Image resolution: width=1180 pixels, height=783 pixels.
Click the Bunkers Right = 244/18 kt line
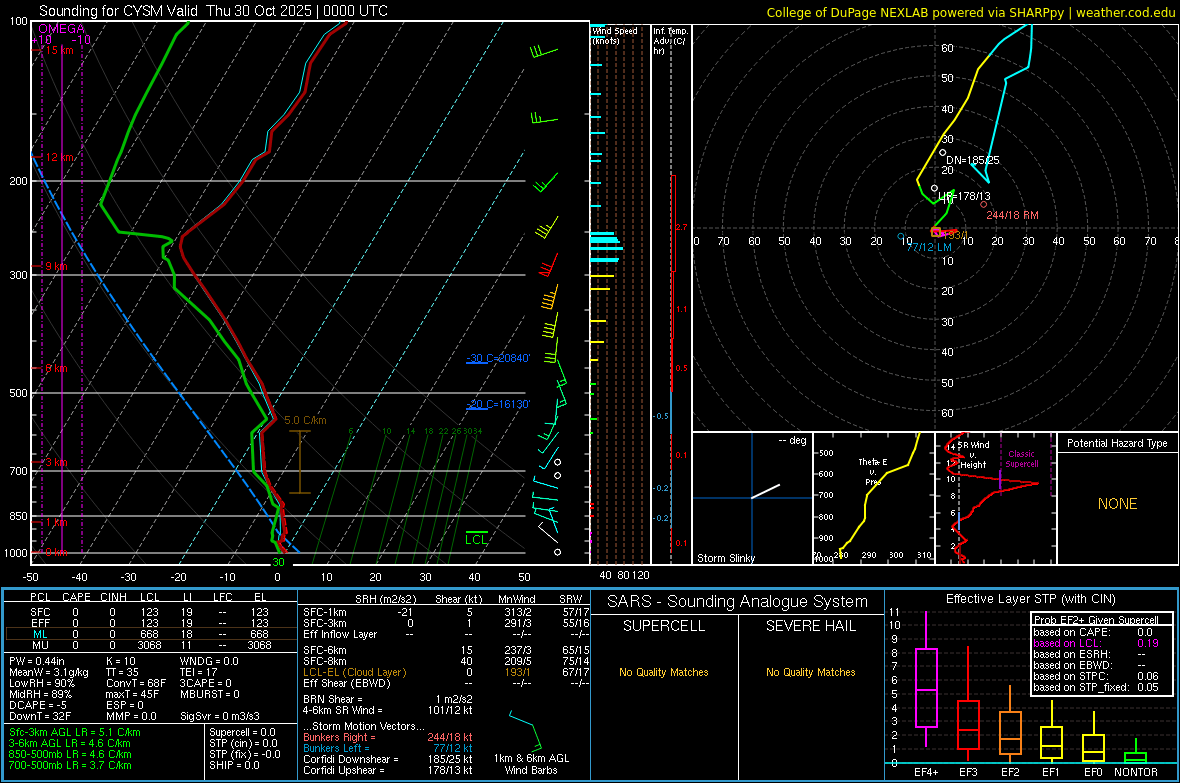click(x=388, y=737)
